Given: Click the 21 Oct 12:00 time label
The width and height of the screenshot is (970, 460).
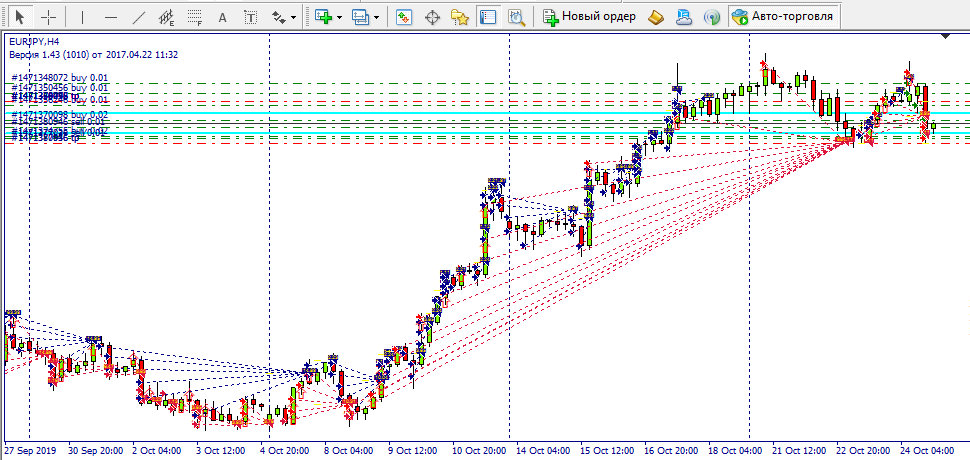Looking at the screenshot, I should [799, 450].
